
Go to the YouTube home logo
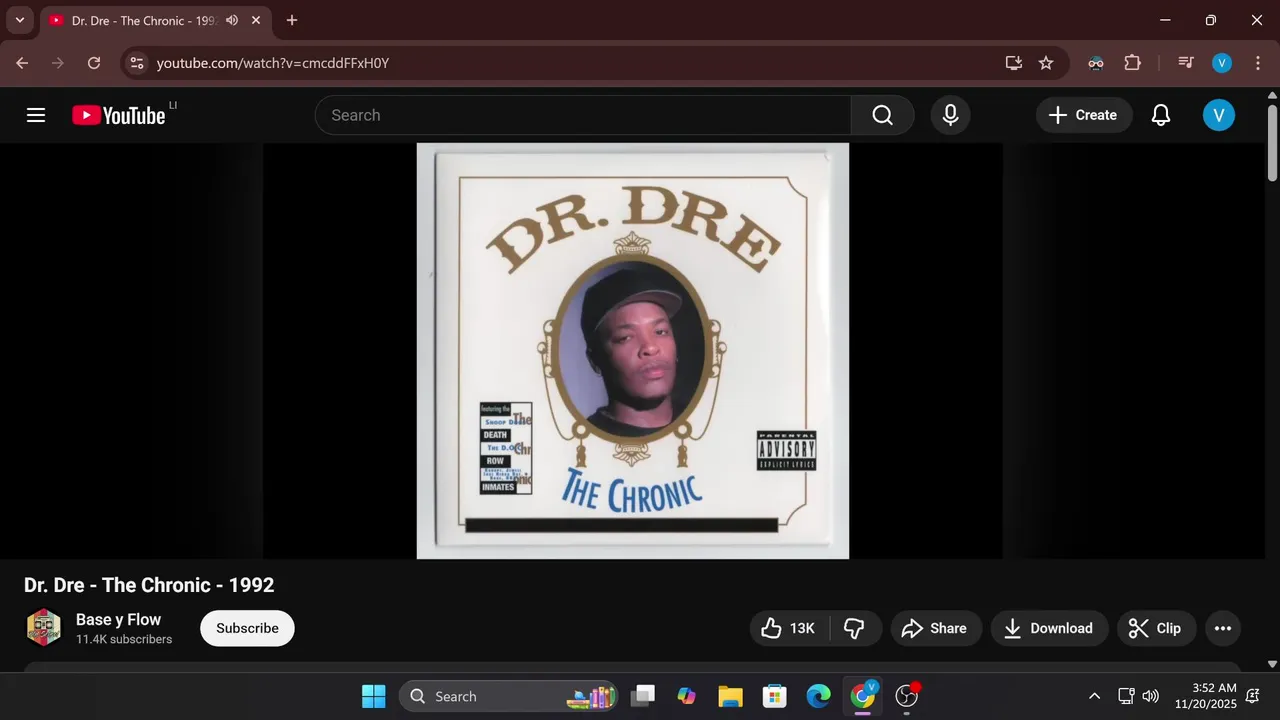click(x=119, y=115)
